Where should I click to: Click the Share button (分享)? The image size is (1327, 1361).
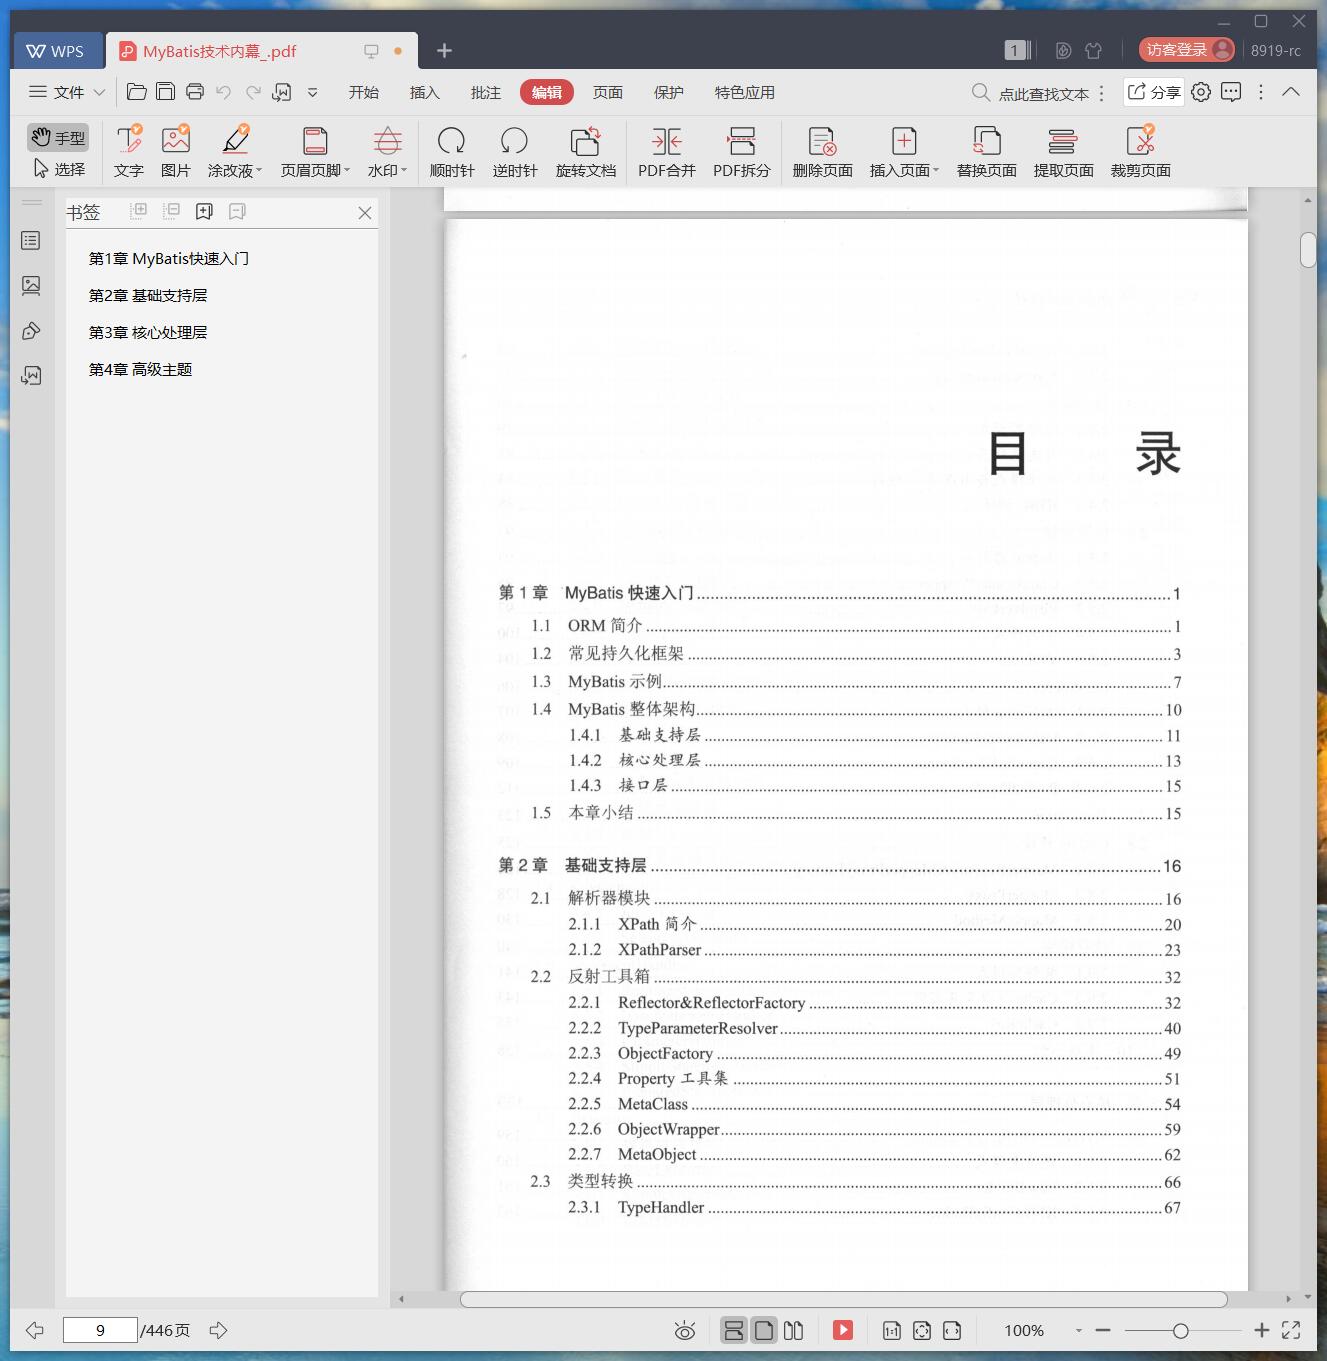[x=1154, y=92]
